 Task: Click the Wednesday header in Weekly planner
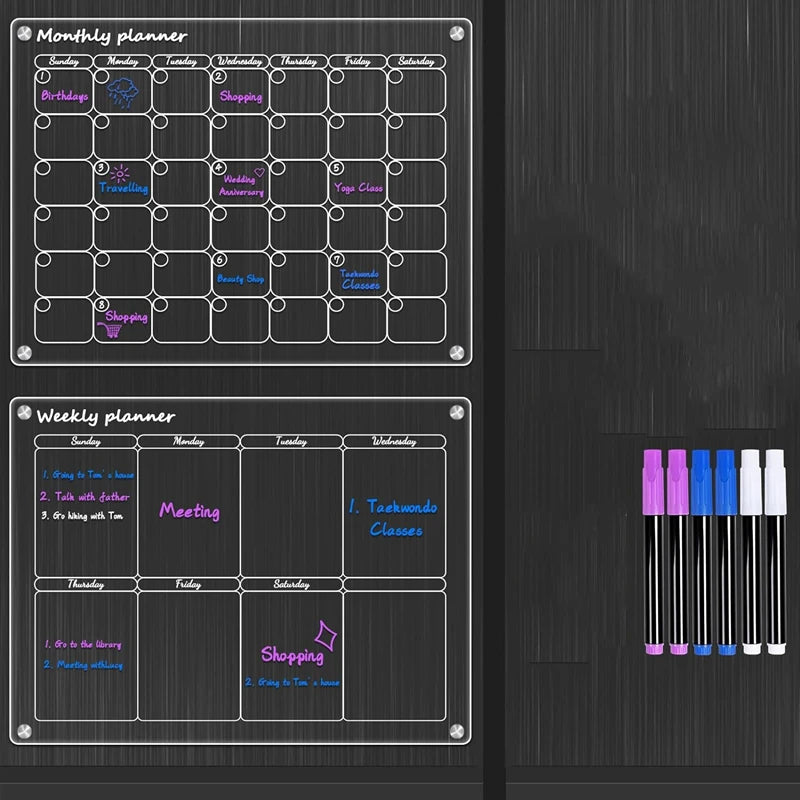[394, 441]
